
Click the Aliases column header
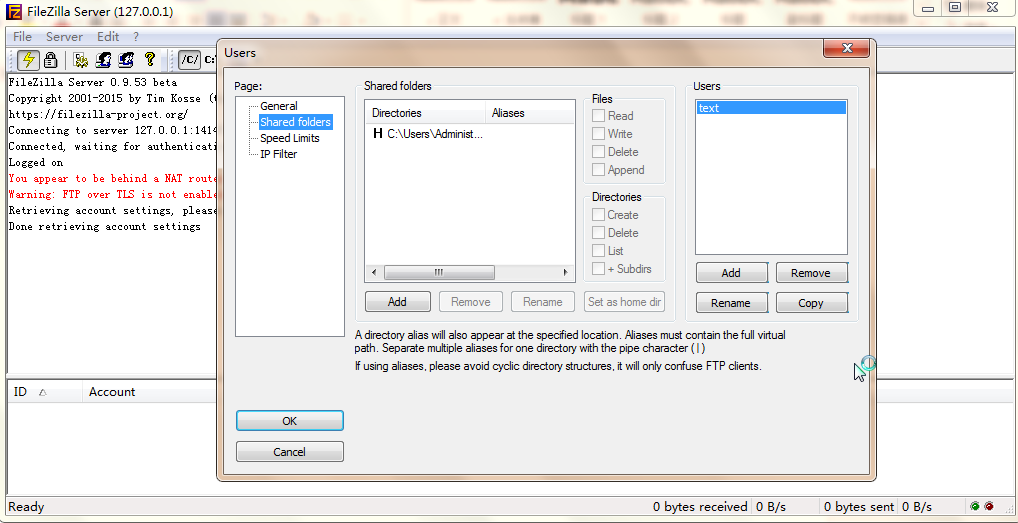[530, 113]
